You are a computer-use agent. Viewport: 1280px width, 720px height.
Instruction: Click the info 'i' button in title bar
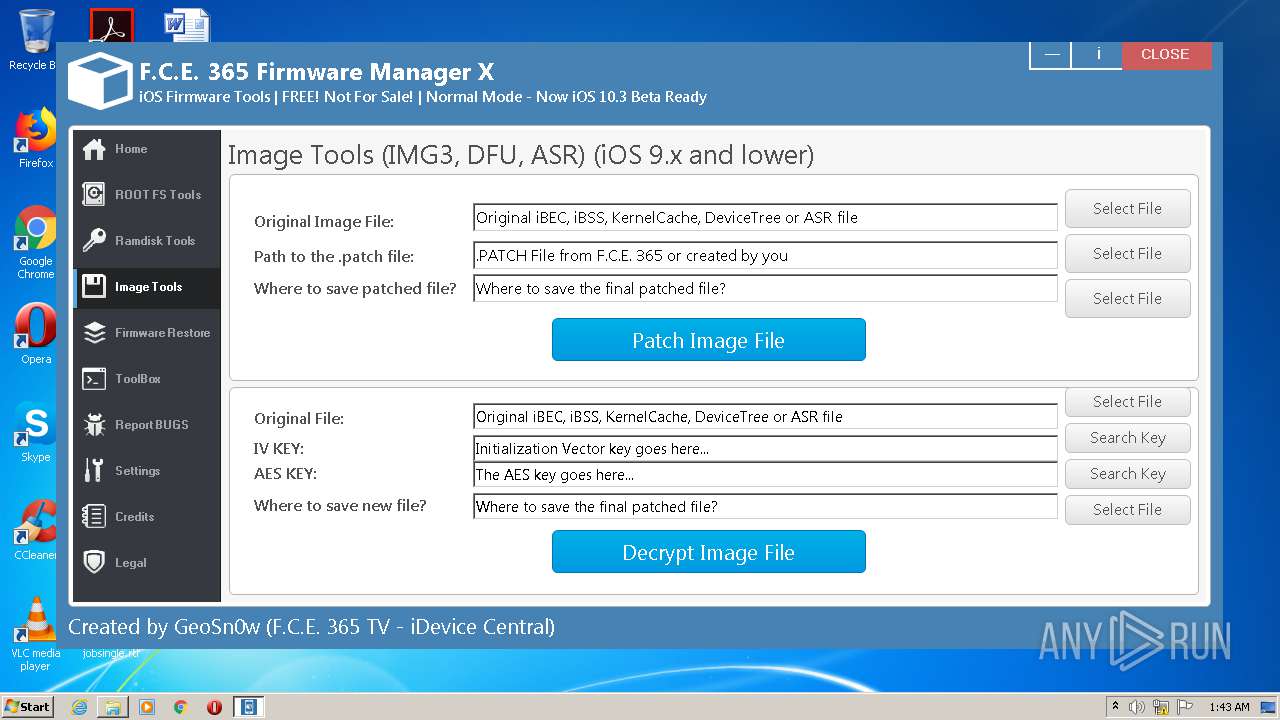(x=1098, y=54)
